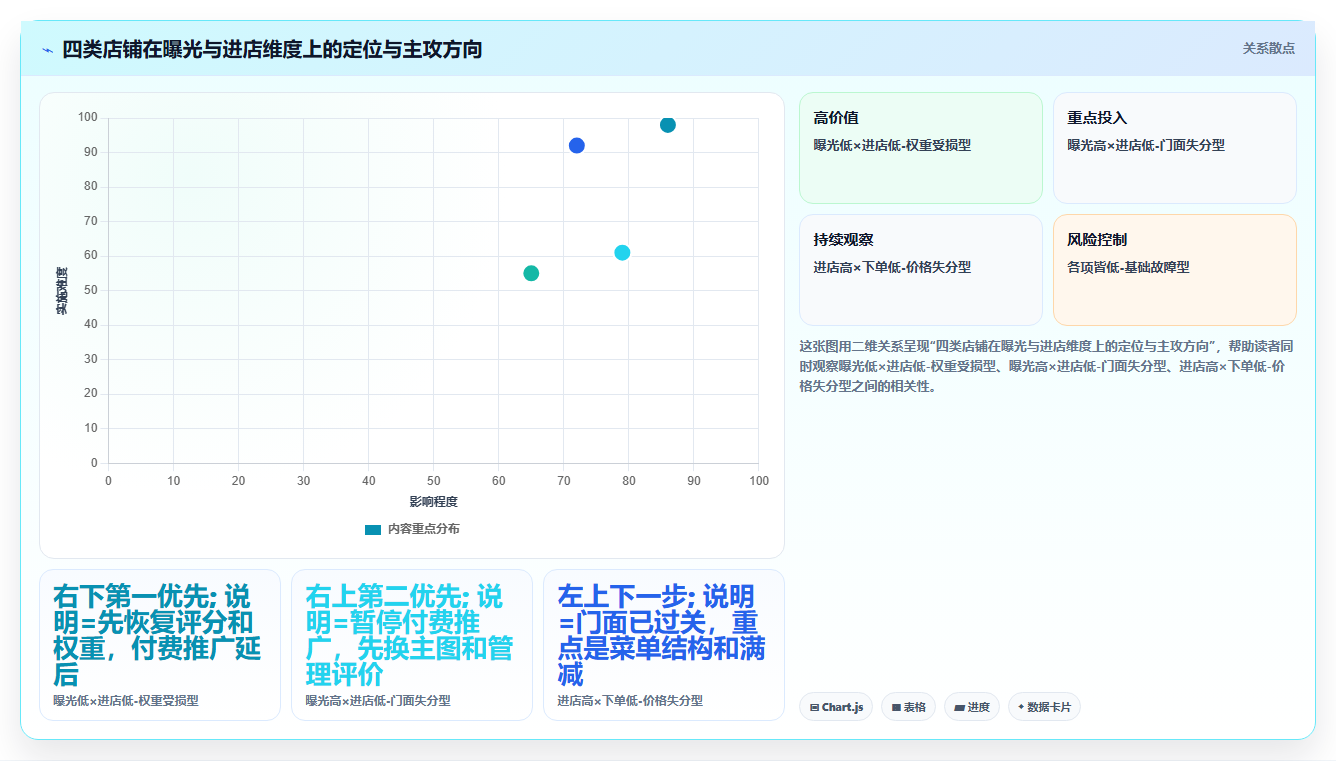
Task: Open the 高价值 card
Action: click(921, 148)
